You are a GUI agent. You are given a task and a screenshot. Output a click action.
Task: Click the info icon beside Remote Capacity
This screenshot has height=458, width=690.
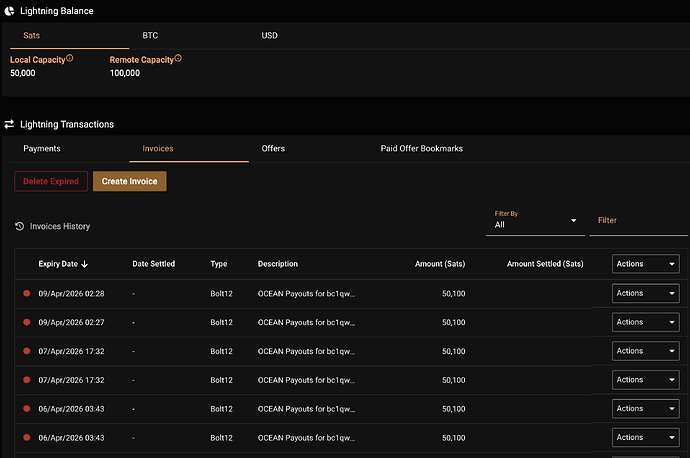[178, 58]
